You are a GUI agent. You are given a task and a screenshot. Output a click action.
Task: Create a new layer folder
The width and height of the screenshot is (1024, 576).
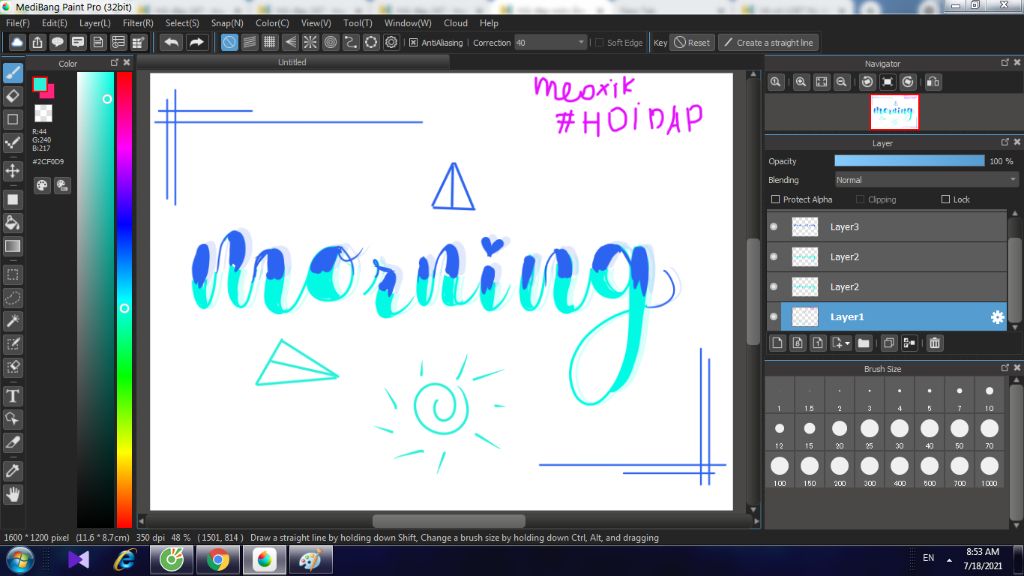863,343
